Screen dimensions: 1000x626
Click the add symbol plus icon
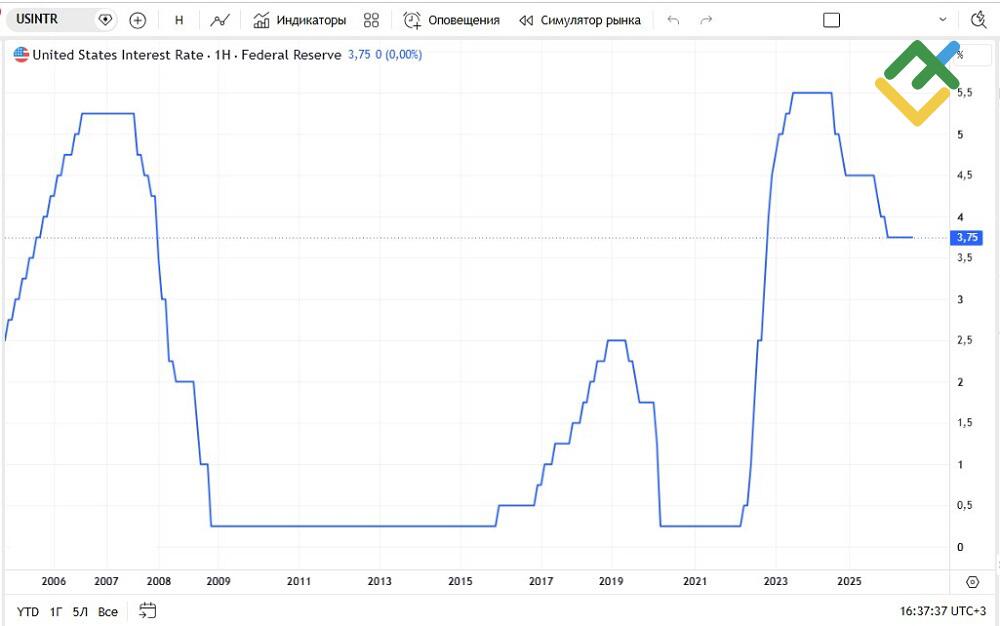pos(137,20)
